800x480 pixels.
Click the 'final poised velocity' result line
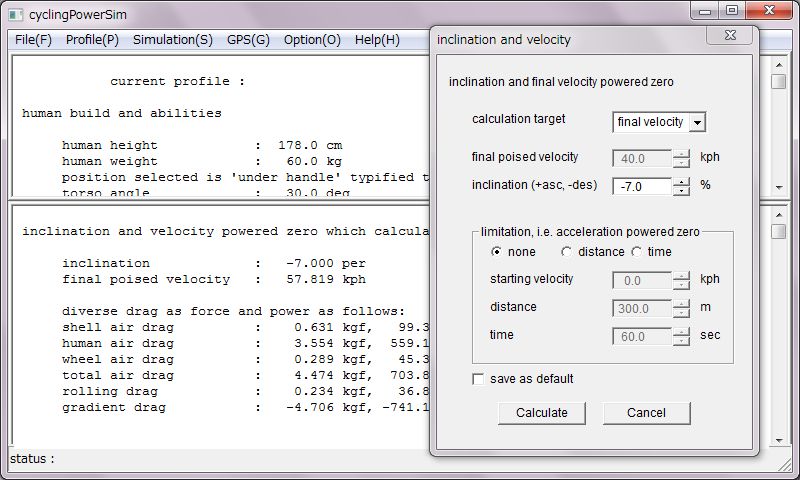(214, 280)
